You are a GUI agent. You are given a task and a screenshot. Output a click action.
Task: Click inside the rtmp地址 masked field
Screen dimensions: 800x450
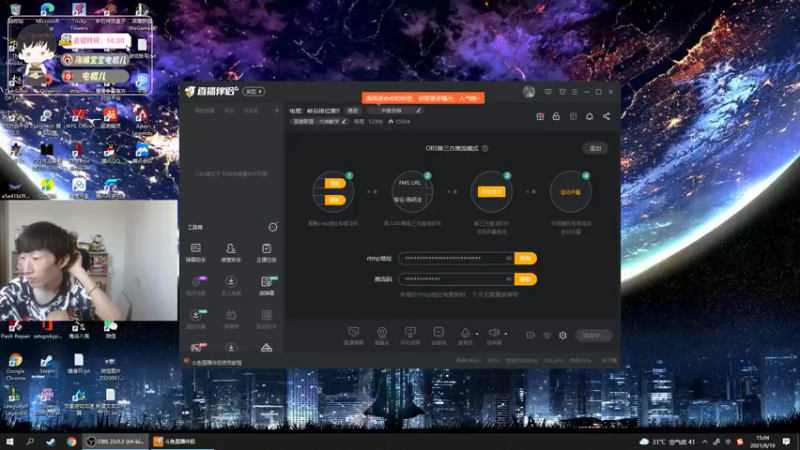coord(456,258)
